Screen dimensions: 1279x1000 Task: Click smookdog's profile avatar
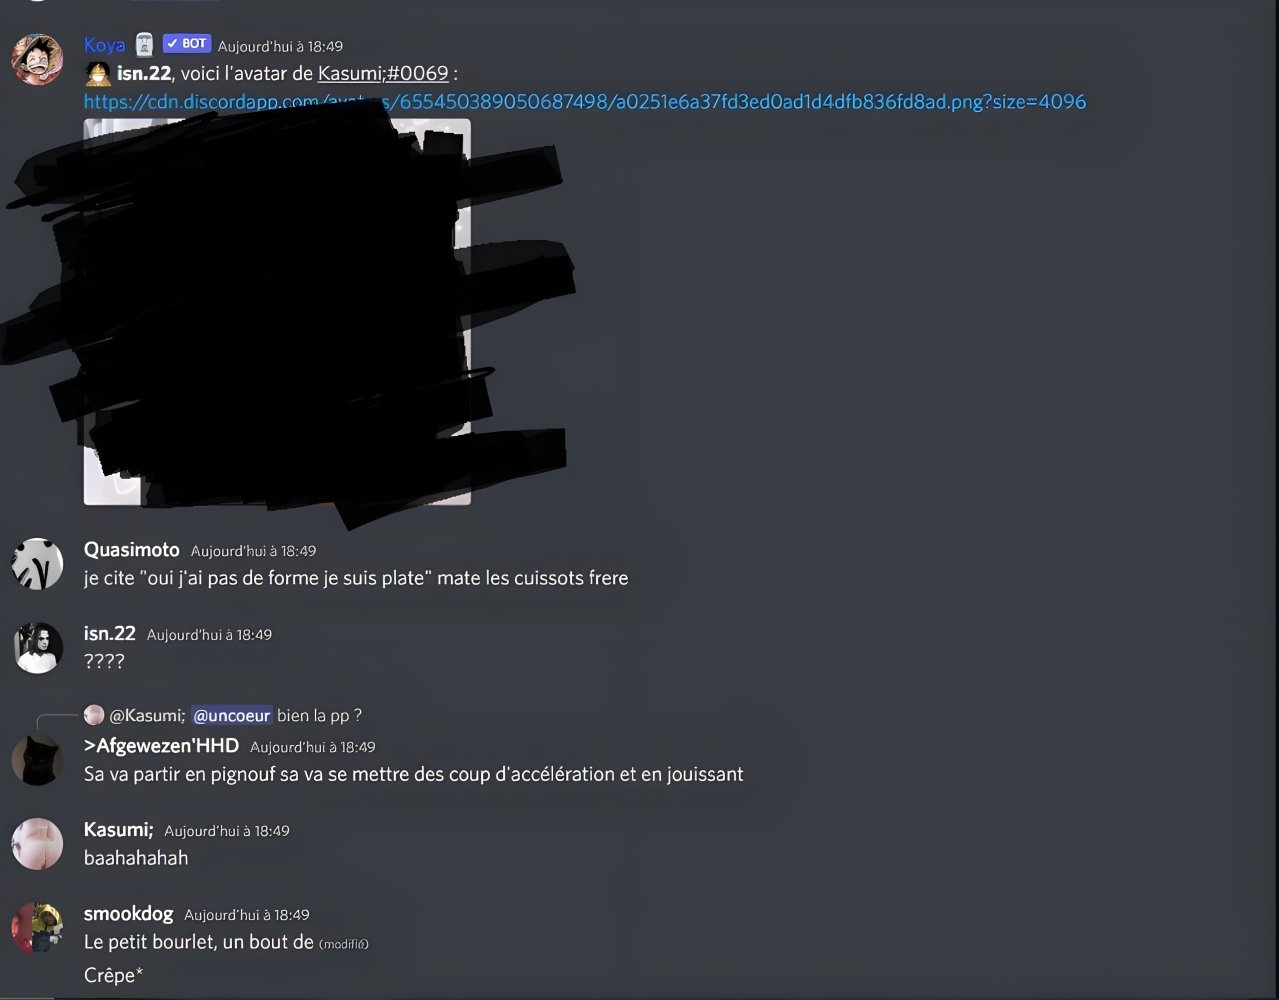pyautogui.click(x=37, y=928)
